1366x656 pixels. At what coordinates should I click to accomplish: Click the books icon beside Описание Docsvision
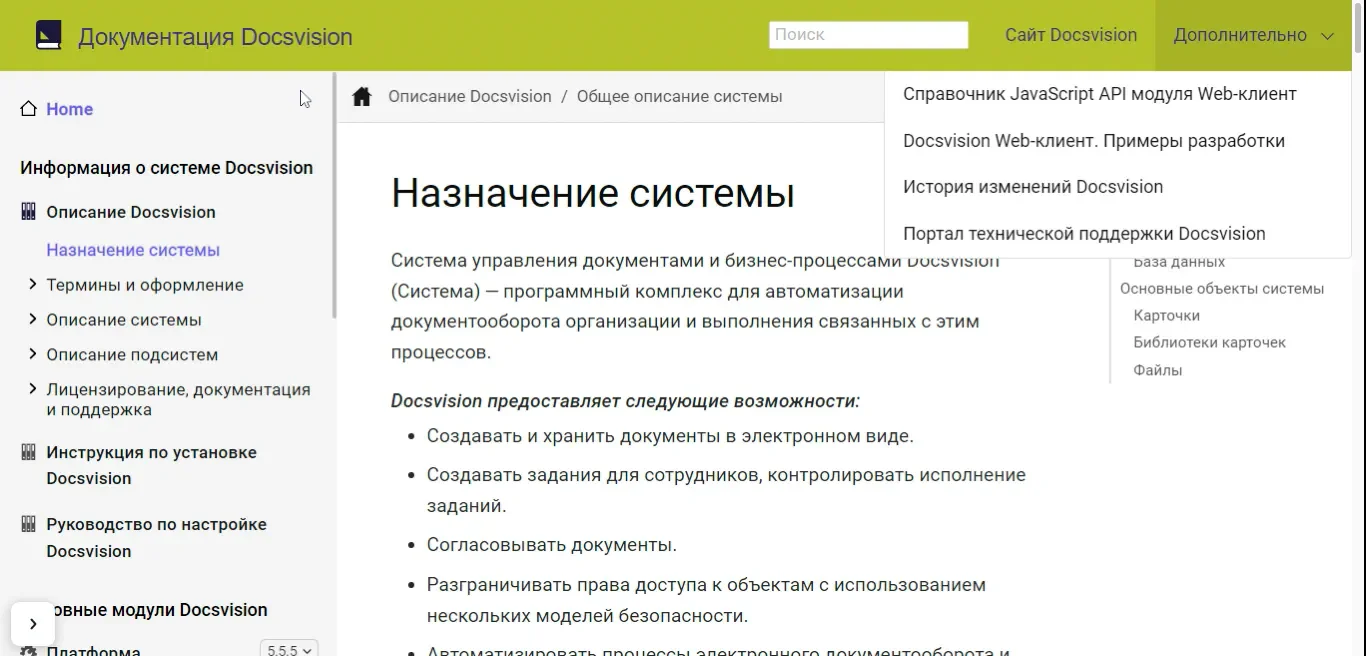(x=28, y=212)
